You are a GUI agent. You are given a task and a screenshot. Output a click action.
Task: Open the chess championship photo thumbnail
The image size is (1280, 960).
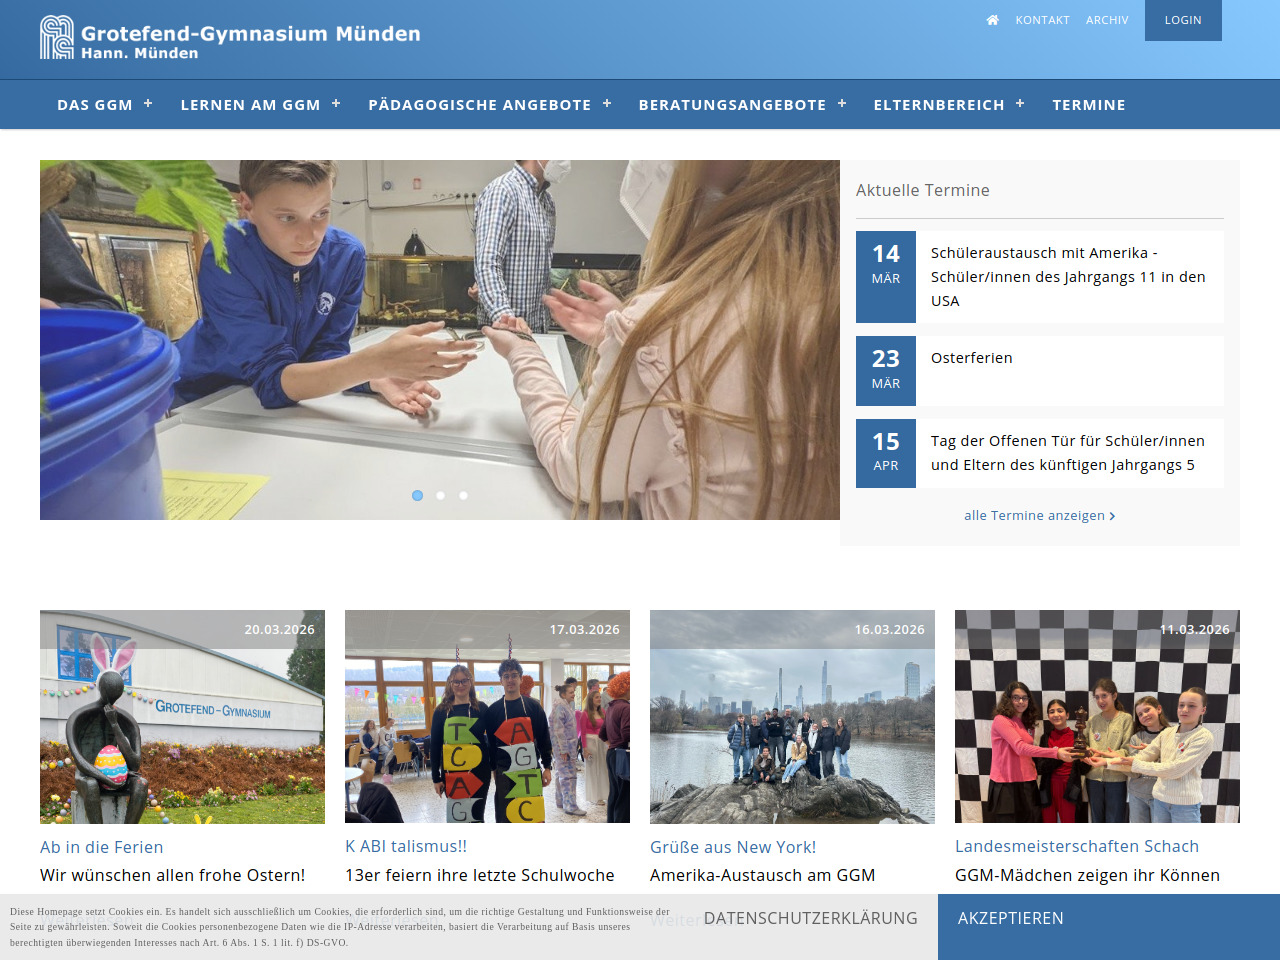1097,716
